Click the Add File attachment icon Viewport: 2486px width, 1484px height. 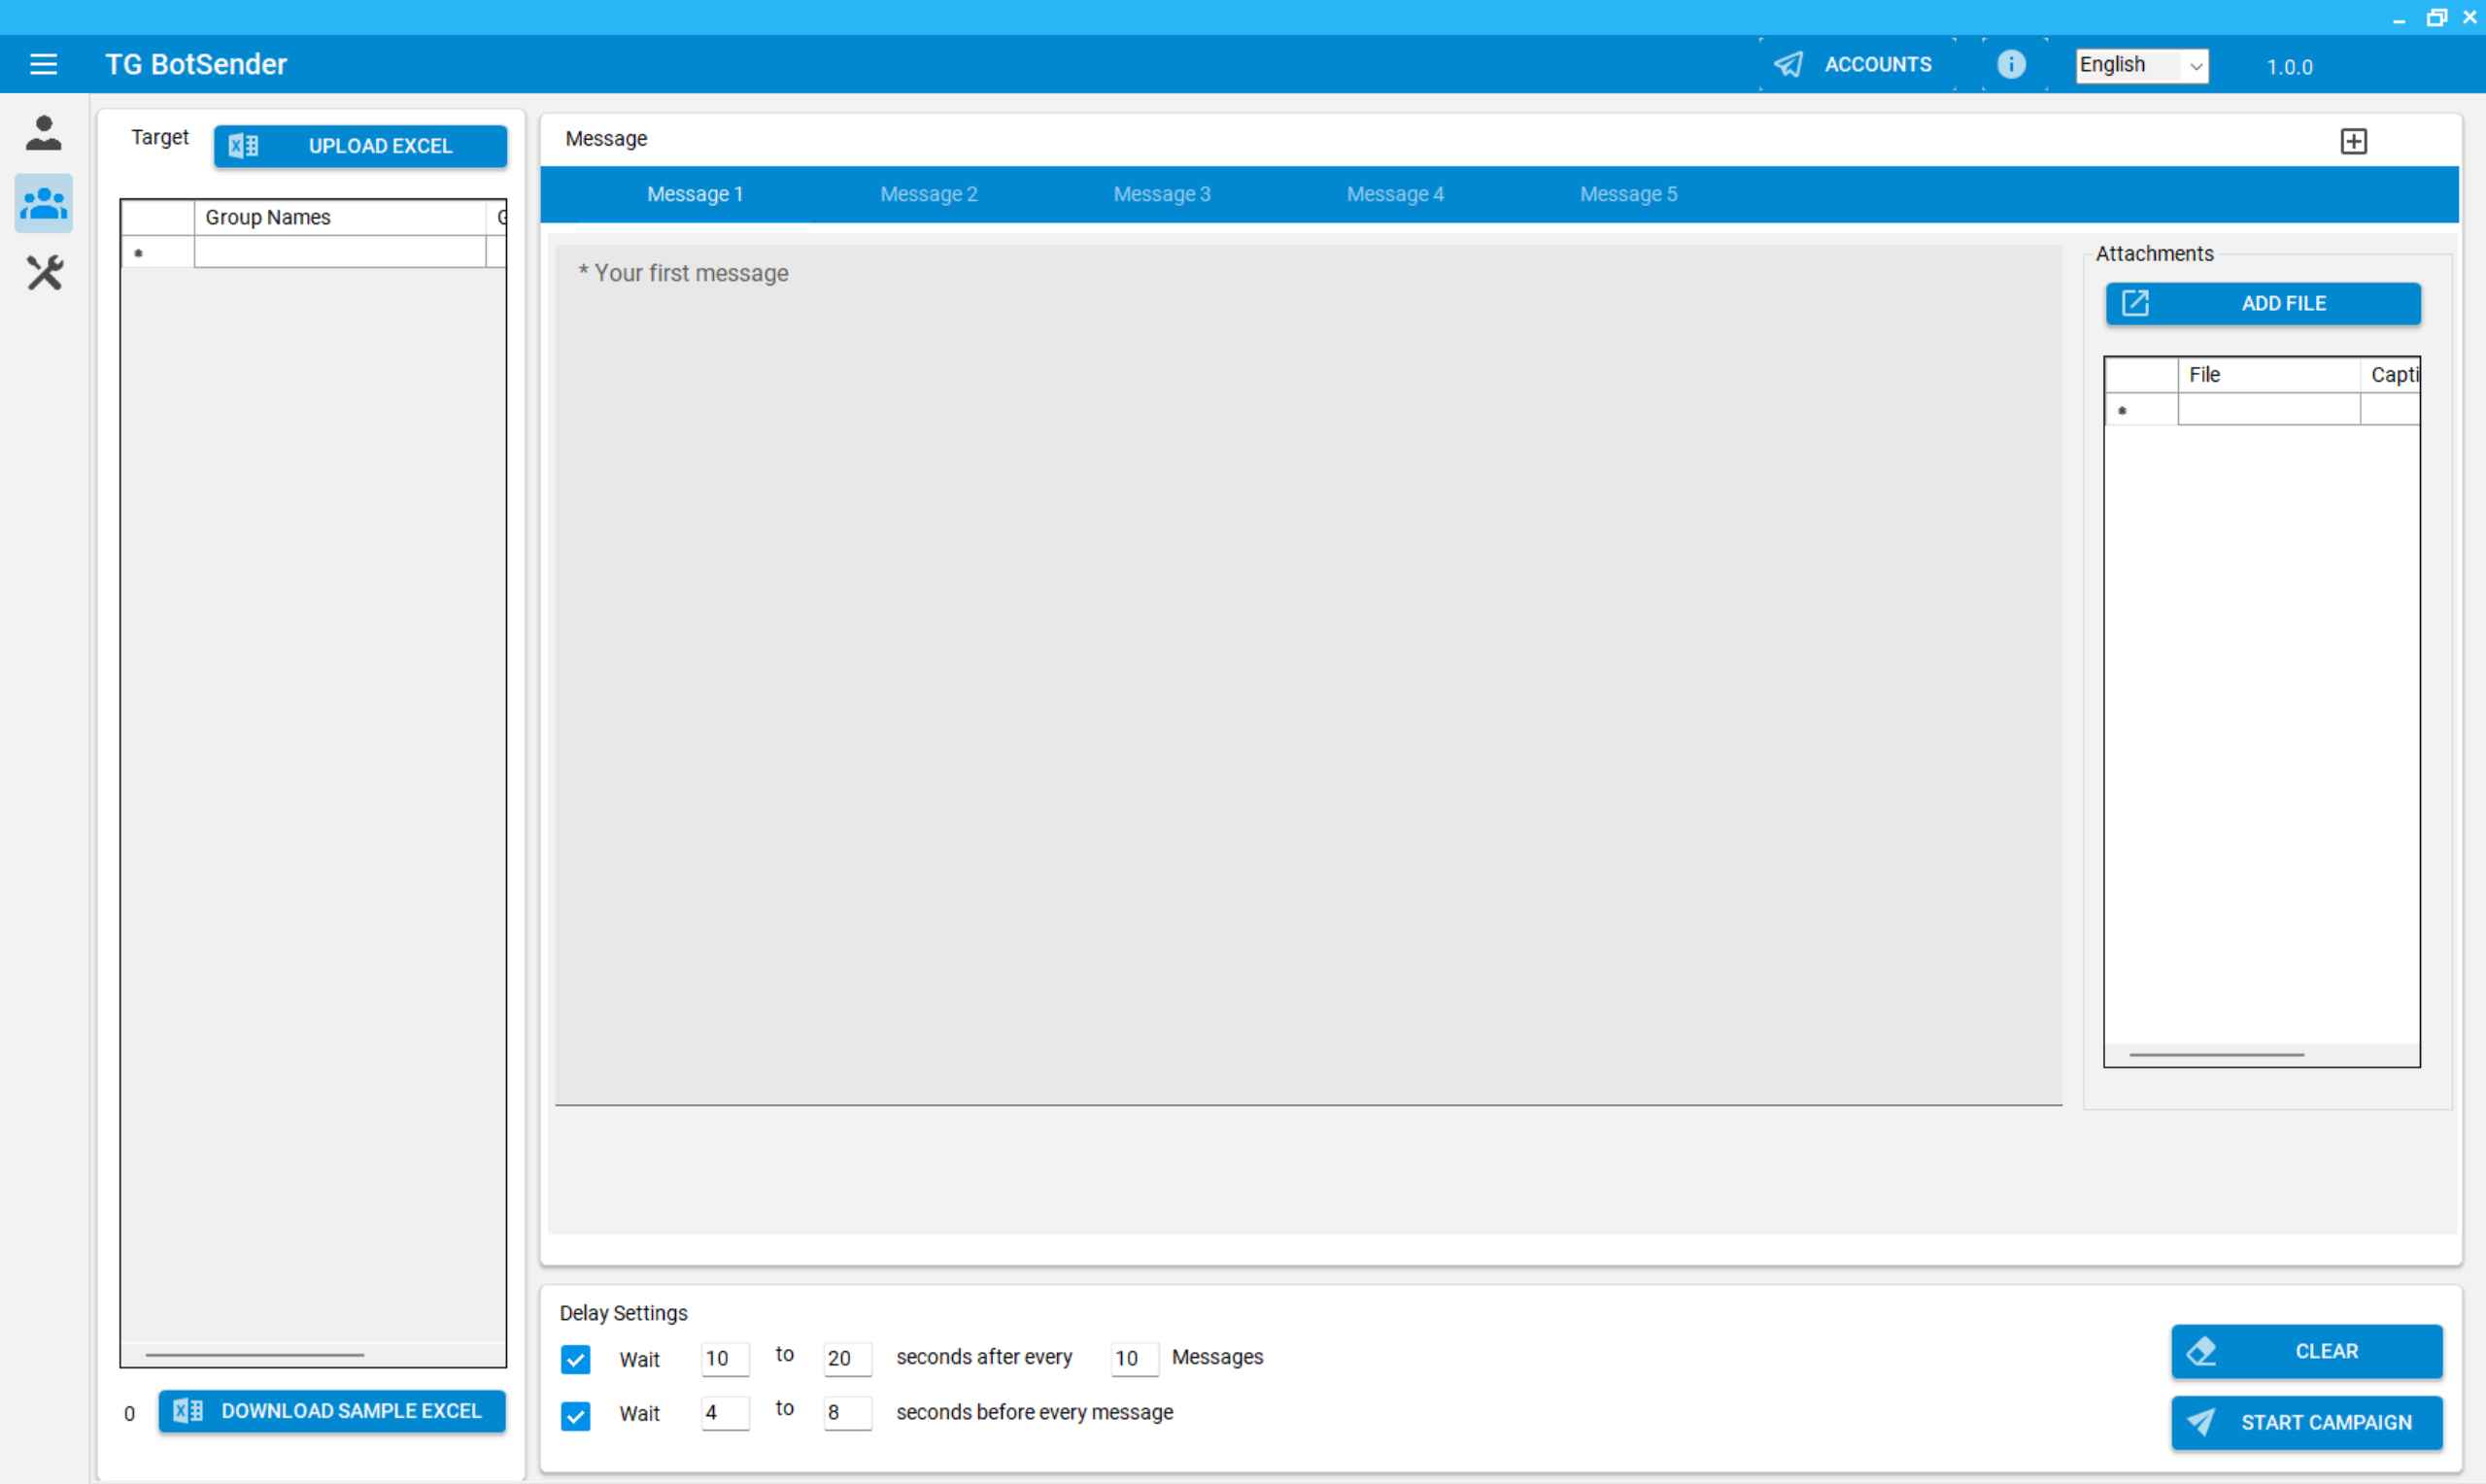pos(2136,303)
